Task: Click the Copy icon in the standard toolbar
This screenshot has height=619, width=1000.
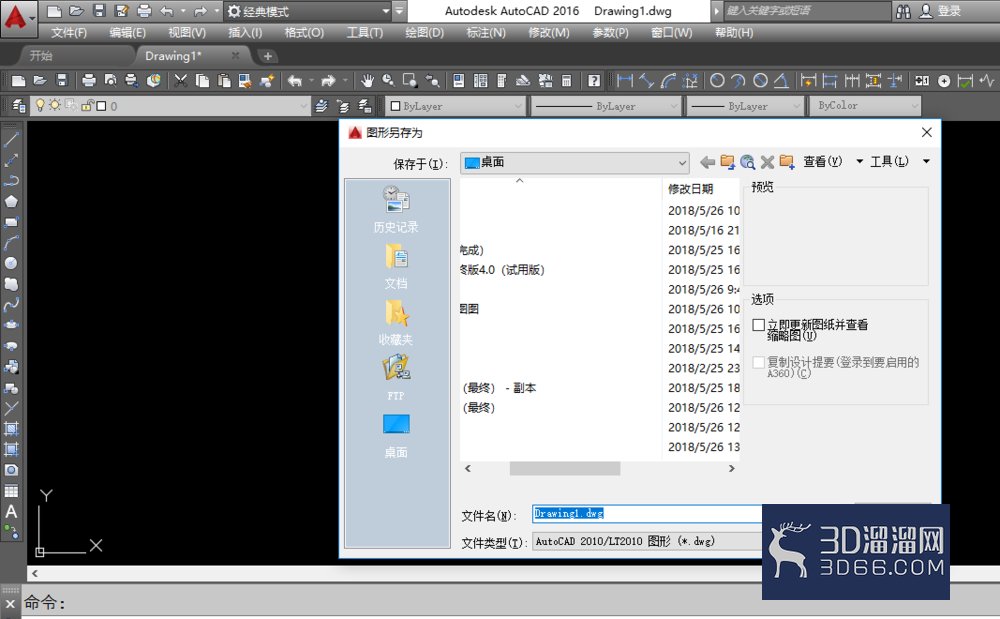Action: point(202,81)
